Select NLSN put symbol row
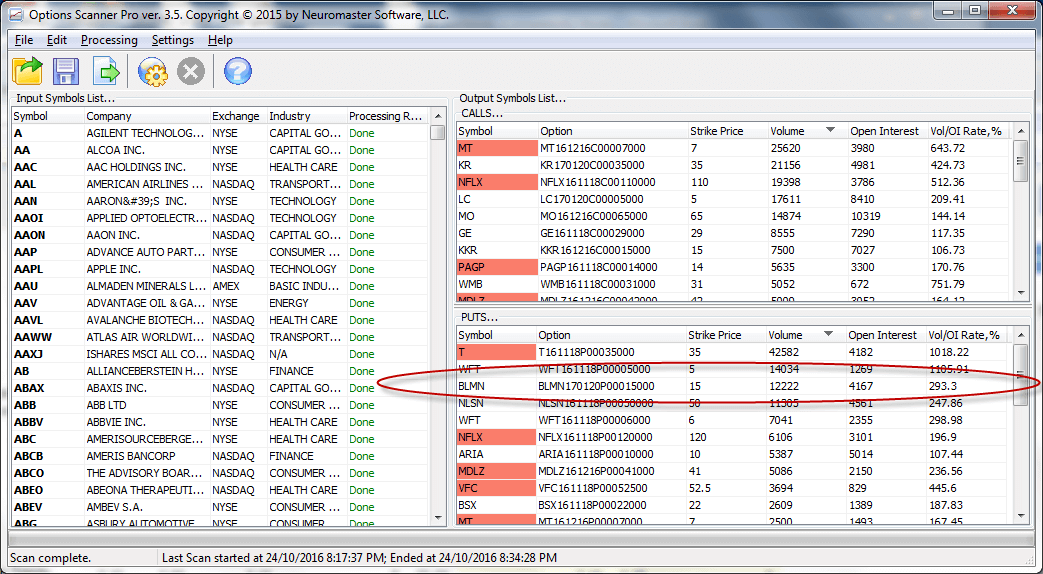The height and width of the screenshot is (574, 1043). pyautogui.click(x=734, y=402)
